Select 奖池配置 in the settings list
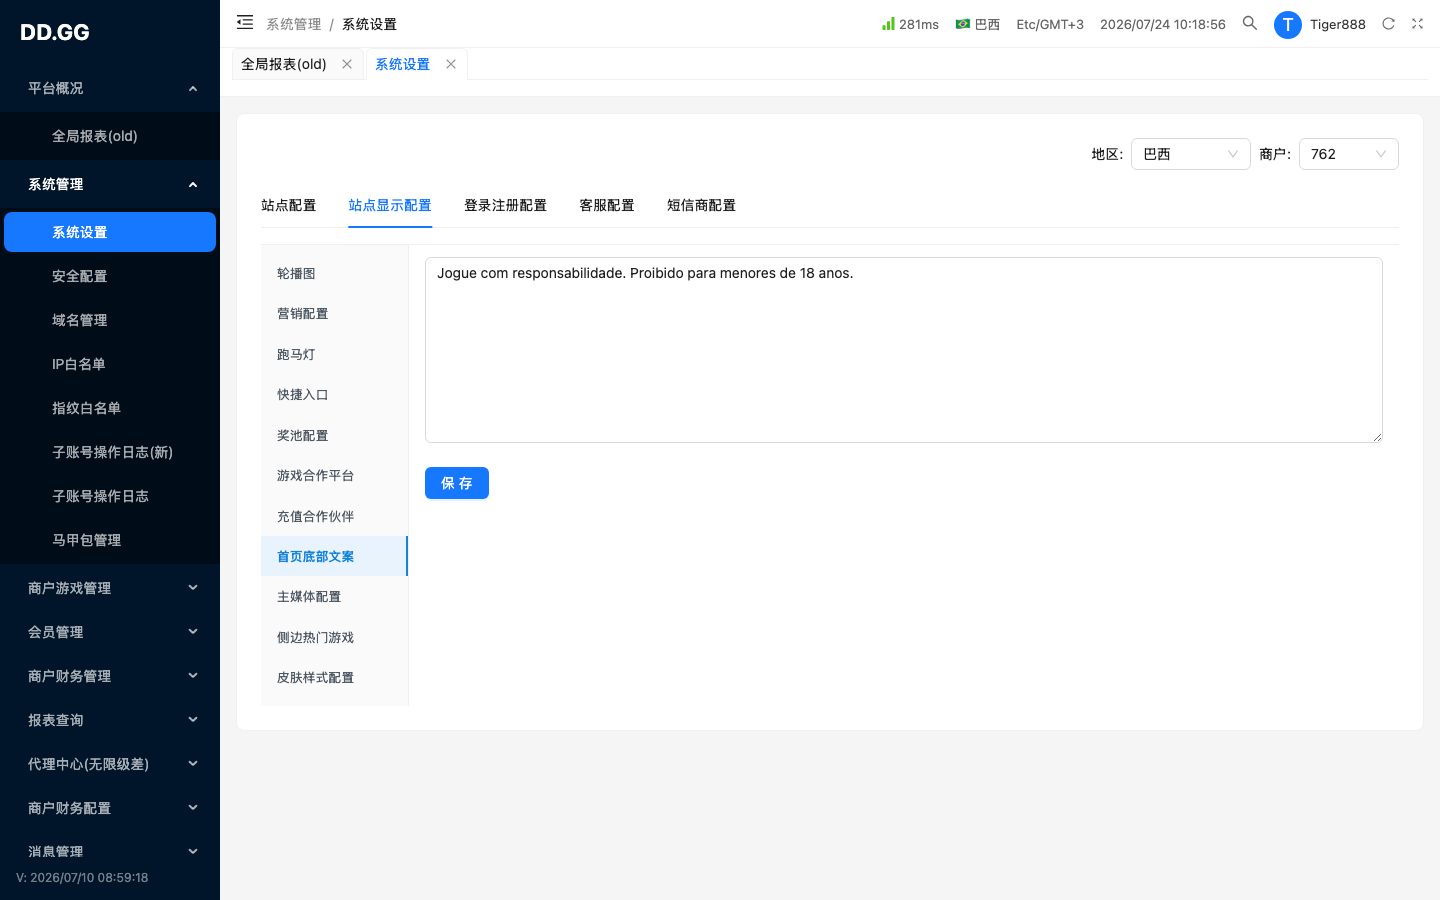 point(334,435)
